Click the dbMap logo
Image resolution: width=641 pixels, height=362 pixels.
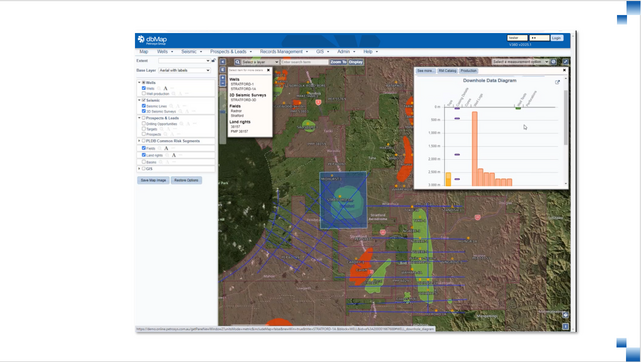(x=152, y=40)
